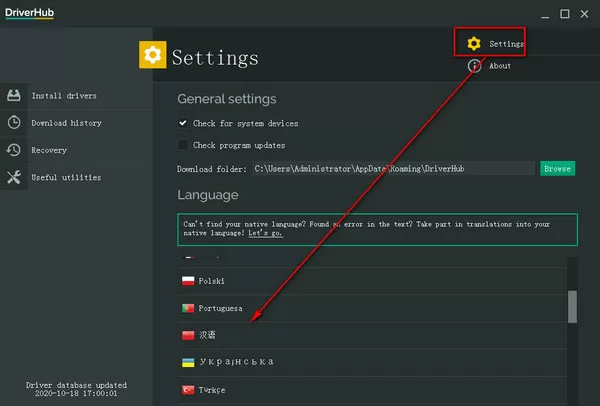Select Українська language
This screenshot has height=406, width=600.
pos(372,362)
